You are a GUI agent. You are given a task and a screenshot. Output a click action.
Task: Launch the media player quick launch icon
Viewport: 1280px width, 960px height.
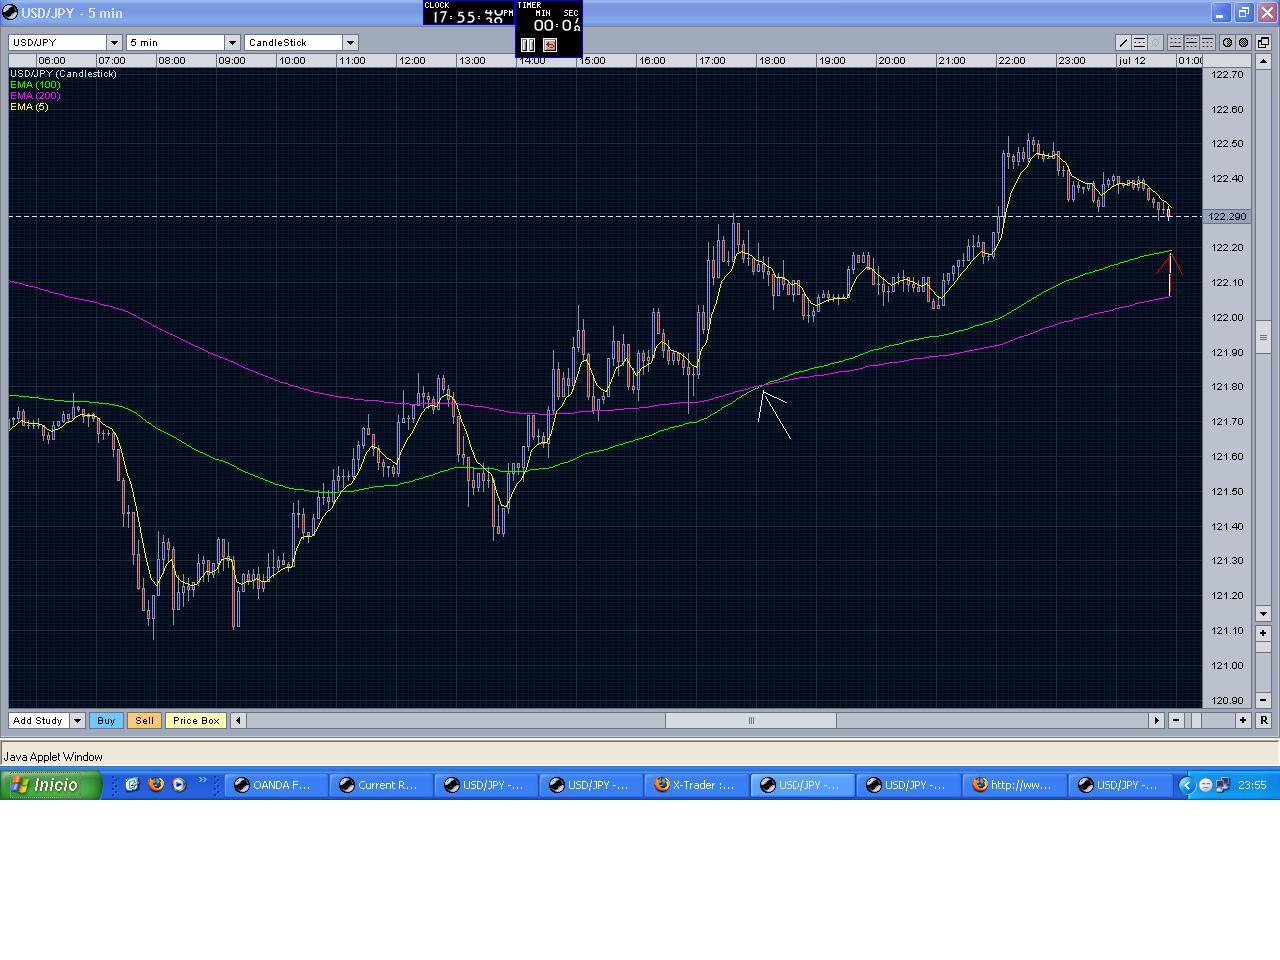click(x=179, y=785)
